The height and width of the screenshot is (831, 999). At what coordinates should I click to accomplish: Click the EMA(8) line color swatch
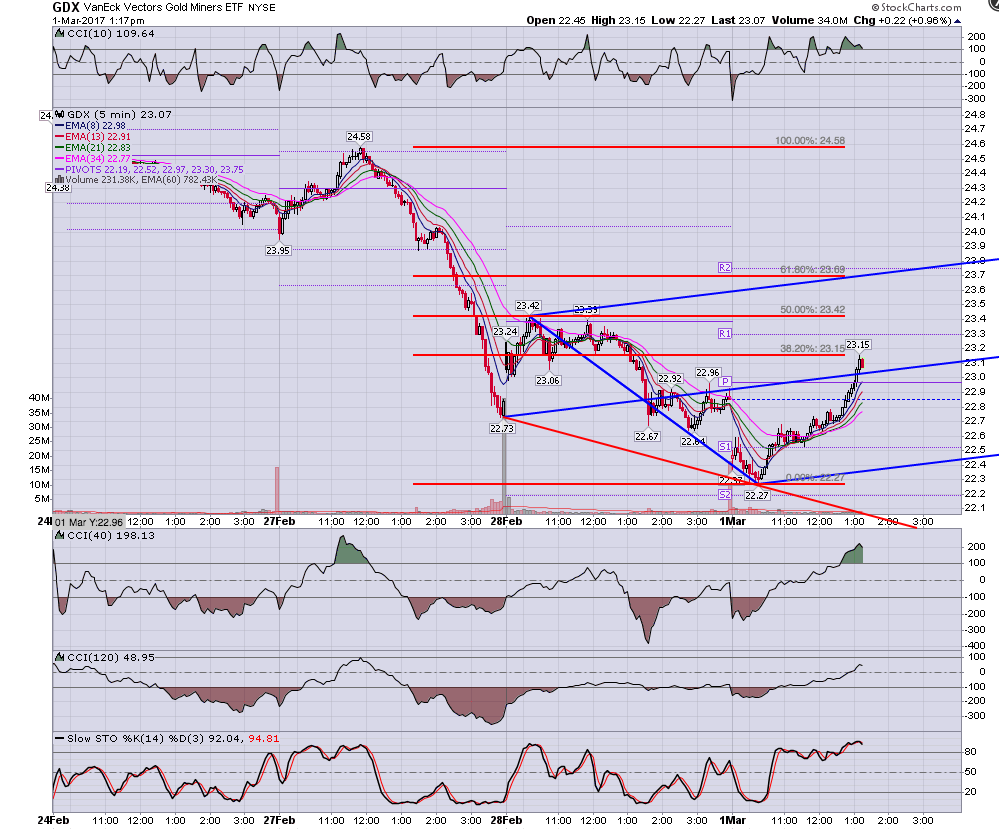[x=60, y=126]
